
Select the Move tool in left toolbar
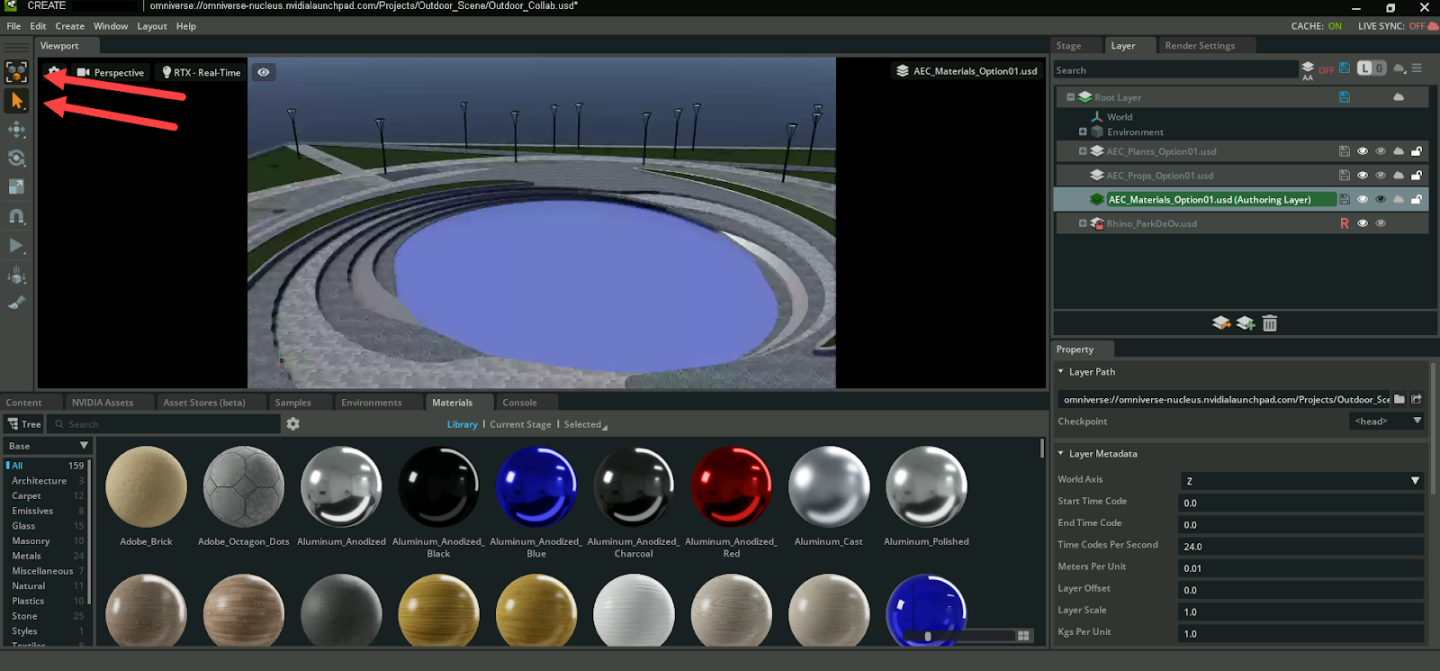[x=17, y=129]
